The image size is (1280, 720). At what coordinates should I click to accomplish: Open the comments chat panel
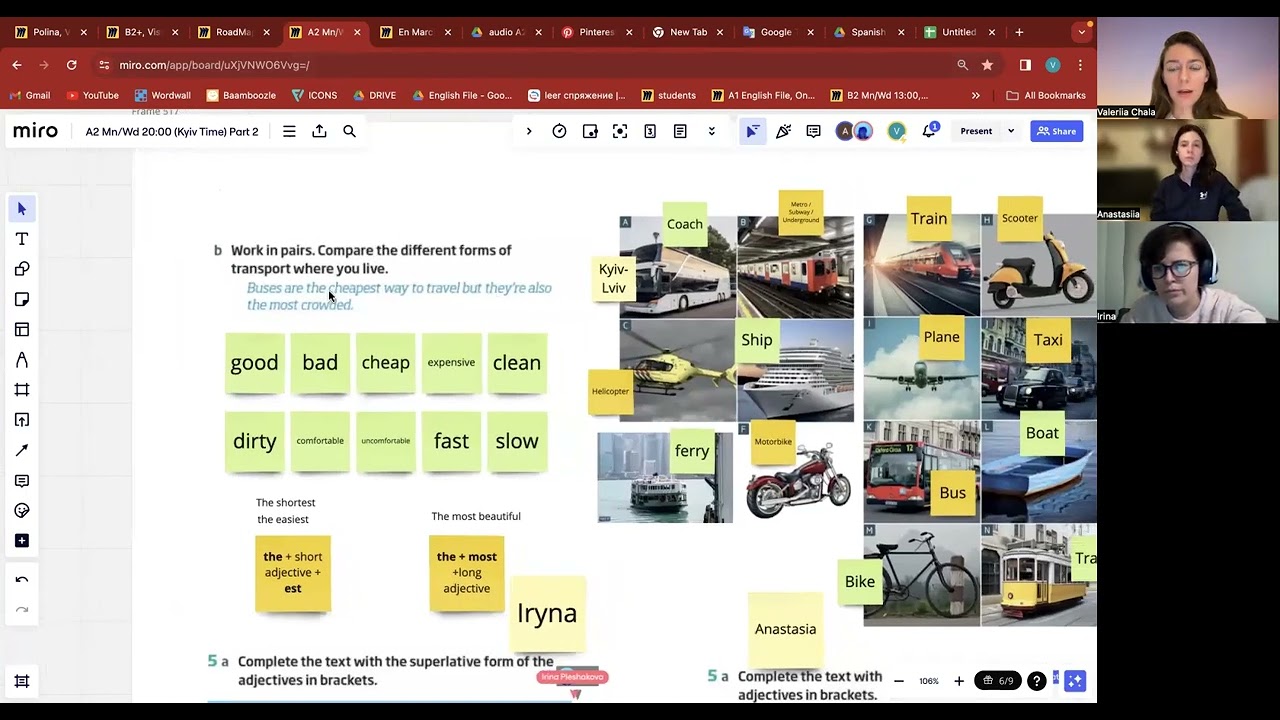[x=813, y=131]
